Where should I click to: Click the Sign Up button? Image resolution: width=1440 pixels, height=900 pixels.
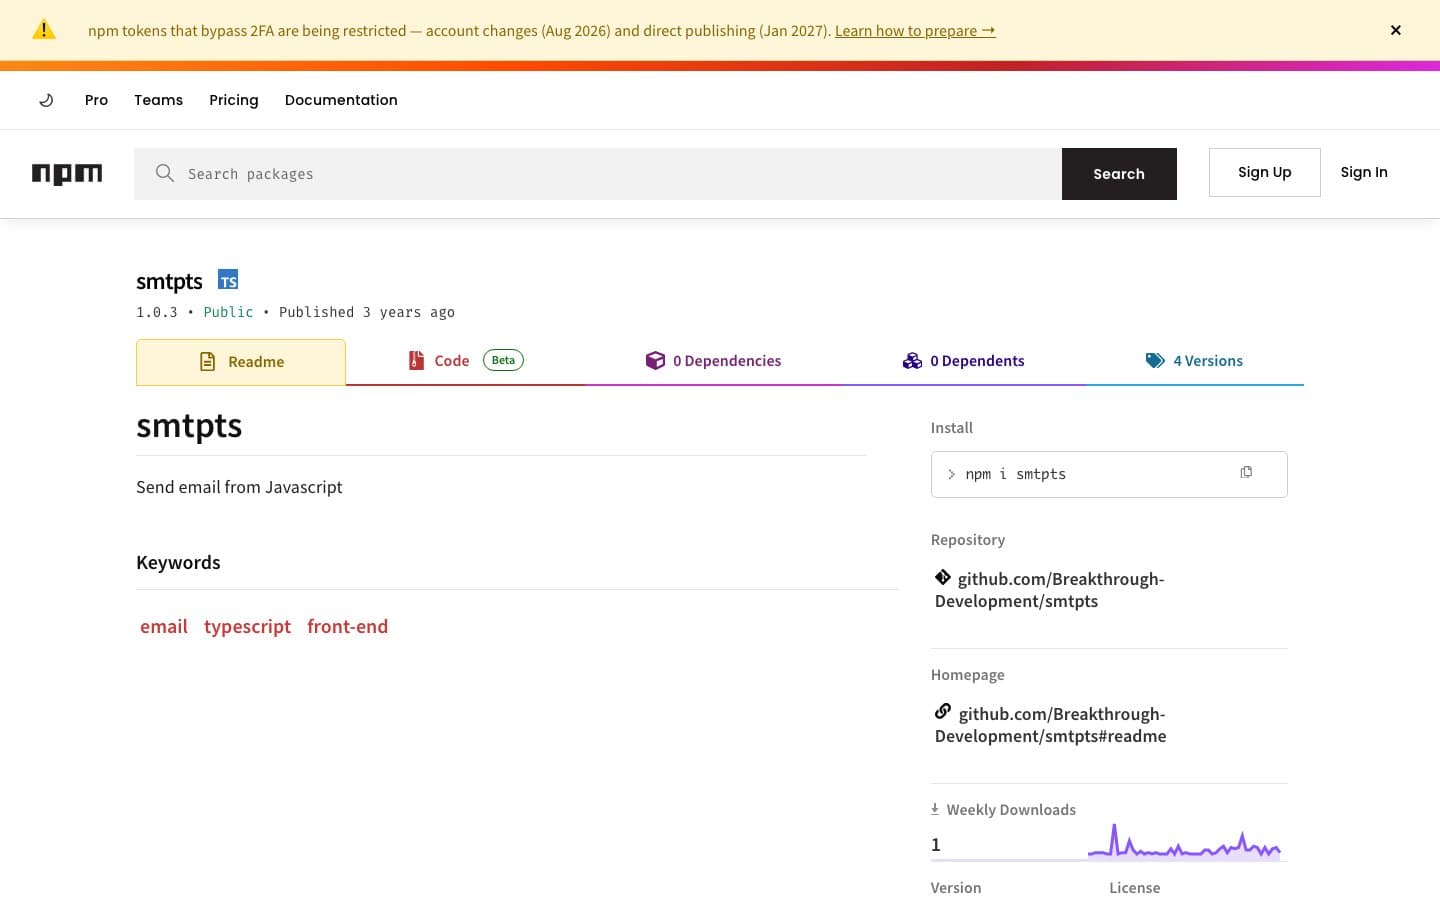click(1264, 172)
